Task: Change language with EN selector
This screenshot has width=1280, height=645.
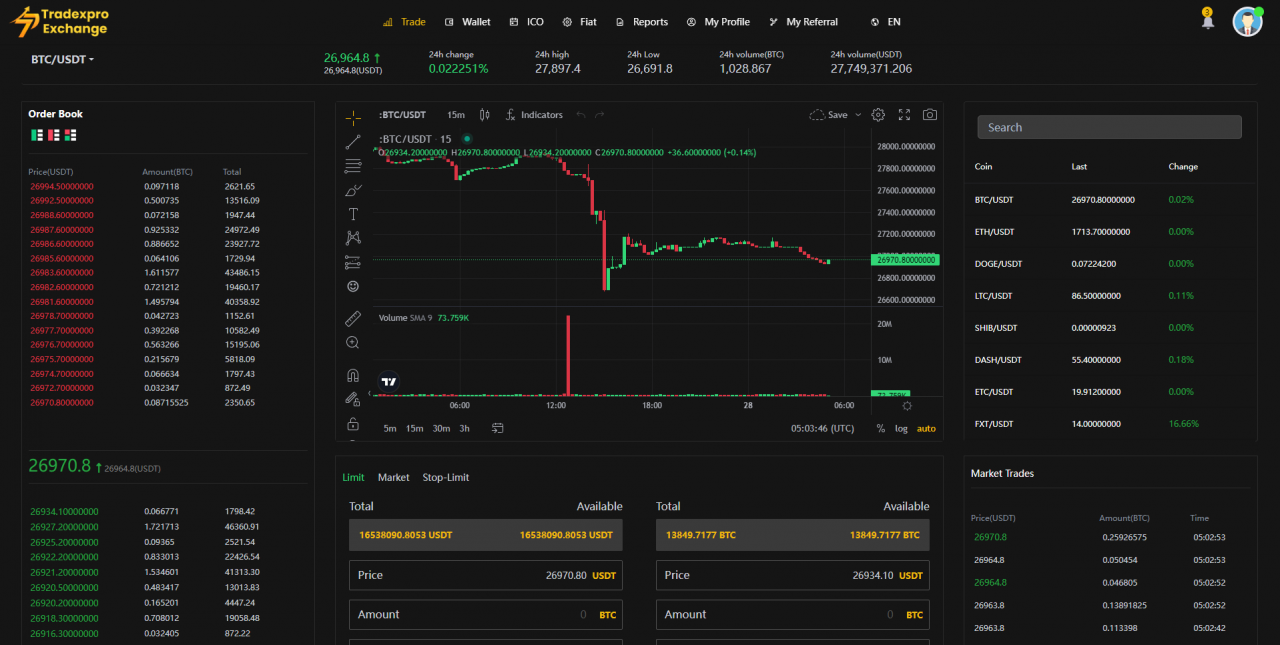Action: pos(886,21)
